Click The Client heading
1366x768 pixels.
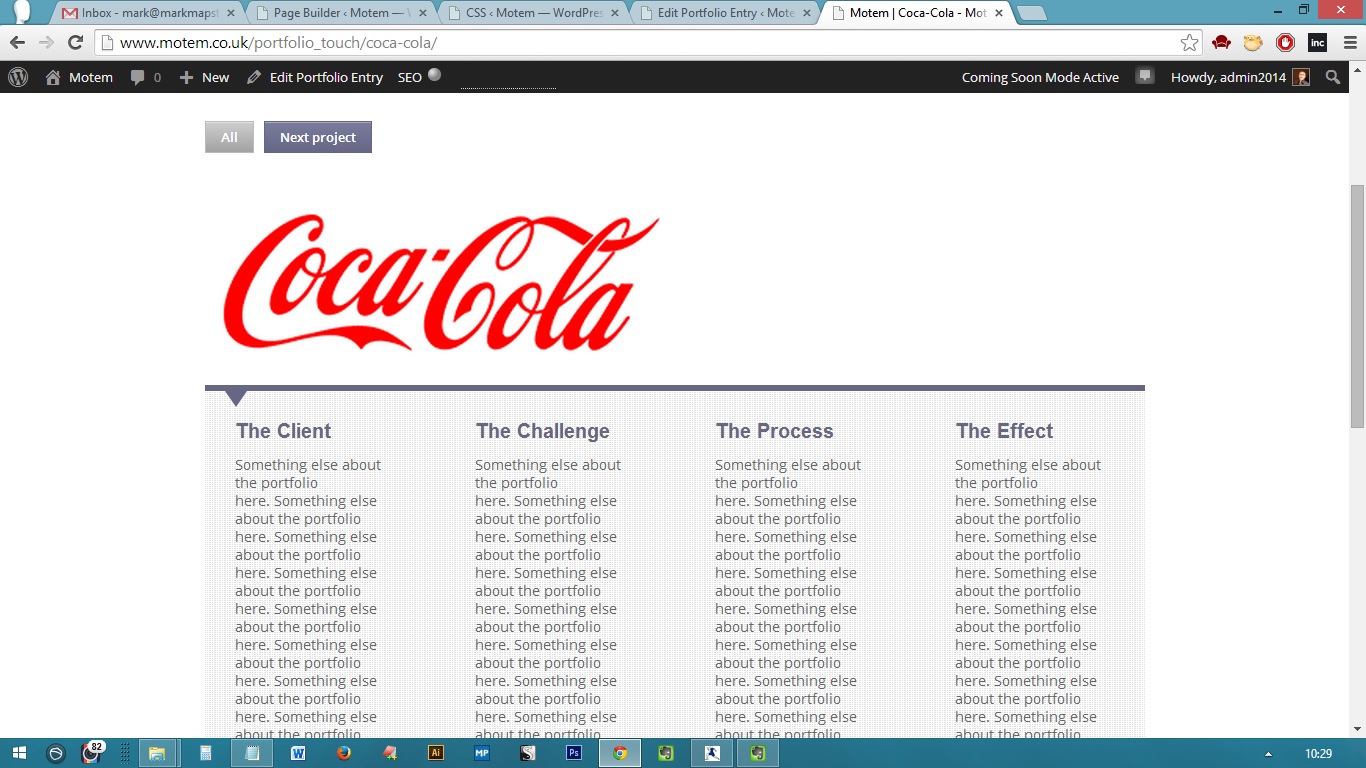[x=284, y=431]
